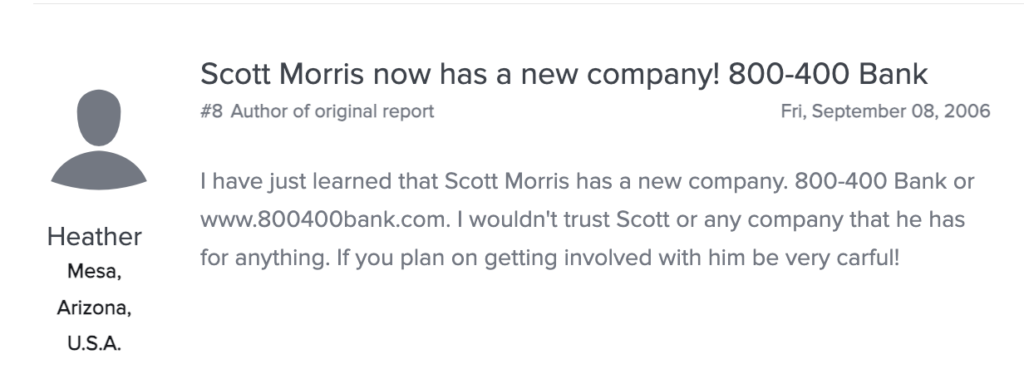Click the U.S.A. country text
1024x369 pixels.
pos(94,344)
